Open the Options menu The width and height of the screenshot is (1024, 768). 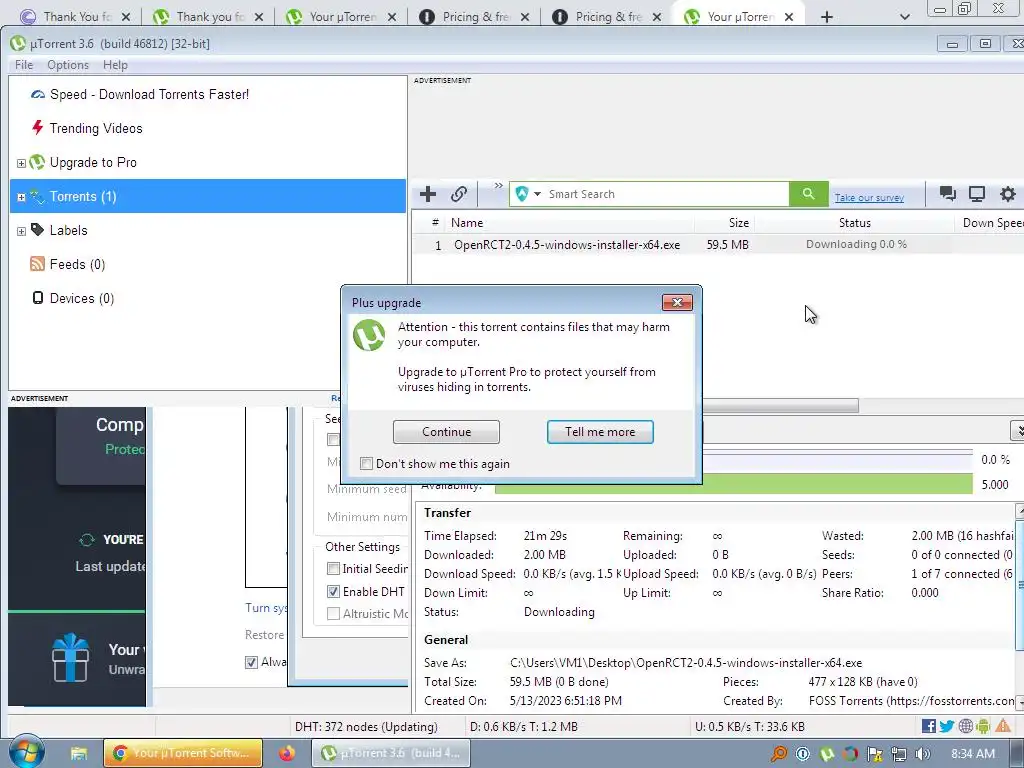(68, 65)
